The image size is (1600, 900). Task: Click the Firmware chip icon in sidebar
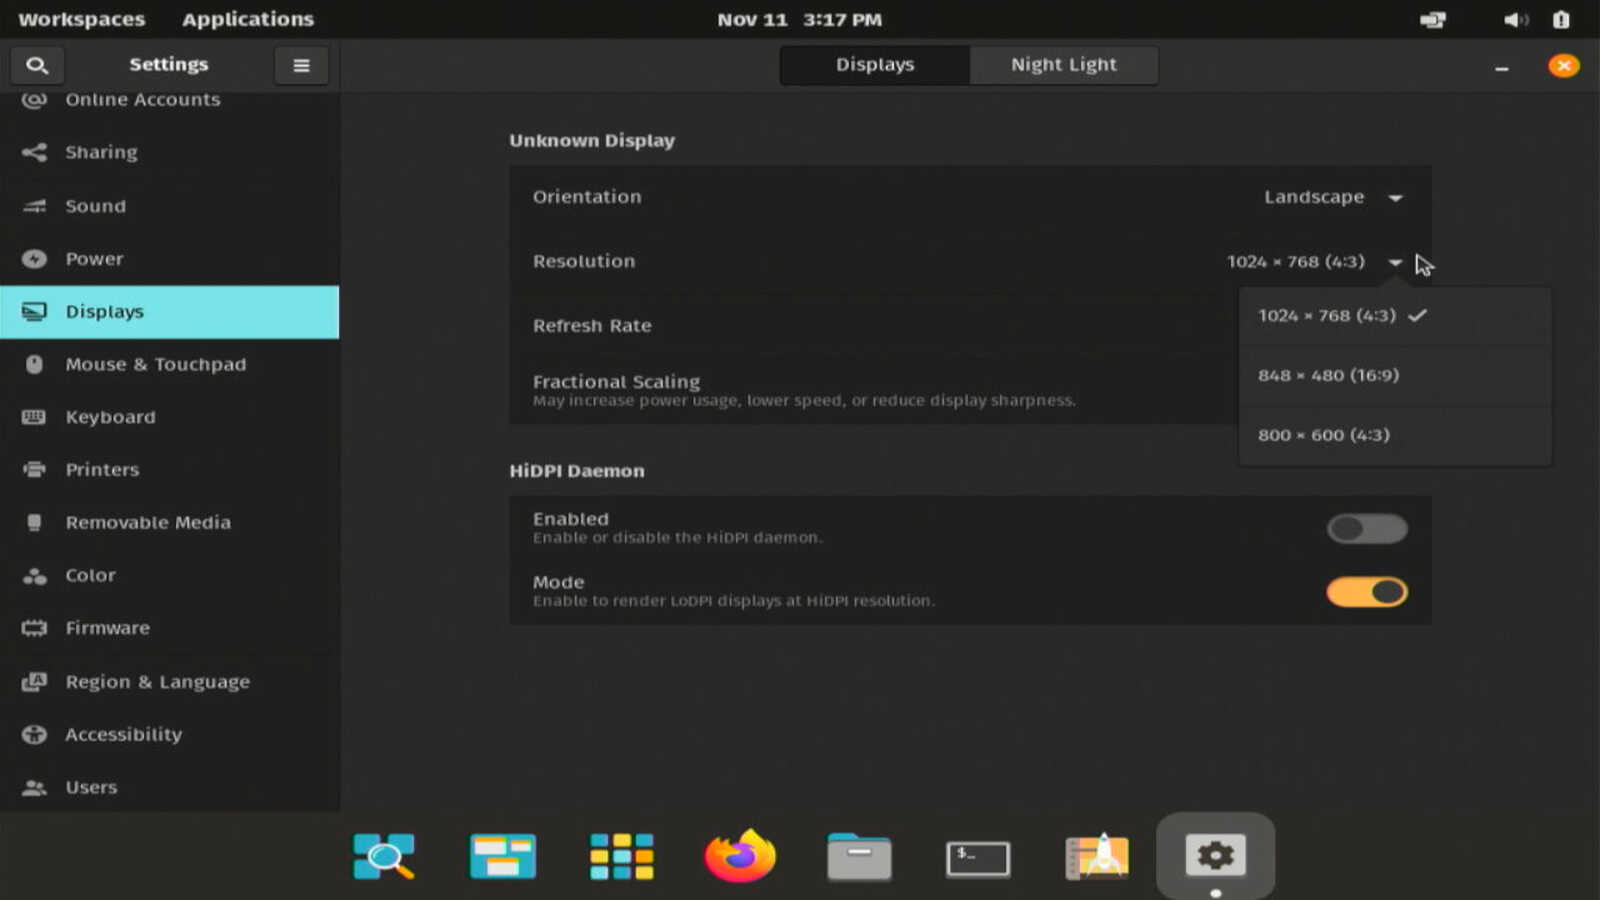pos(34,628)
